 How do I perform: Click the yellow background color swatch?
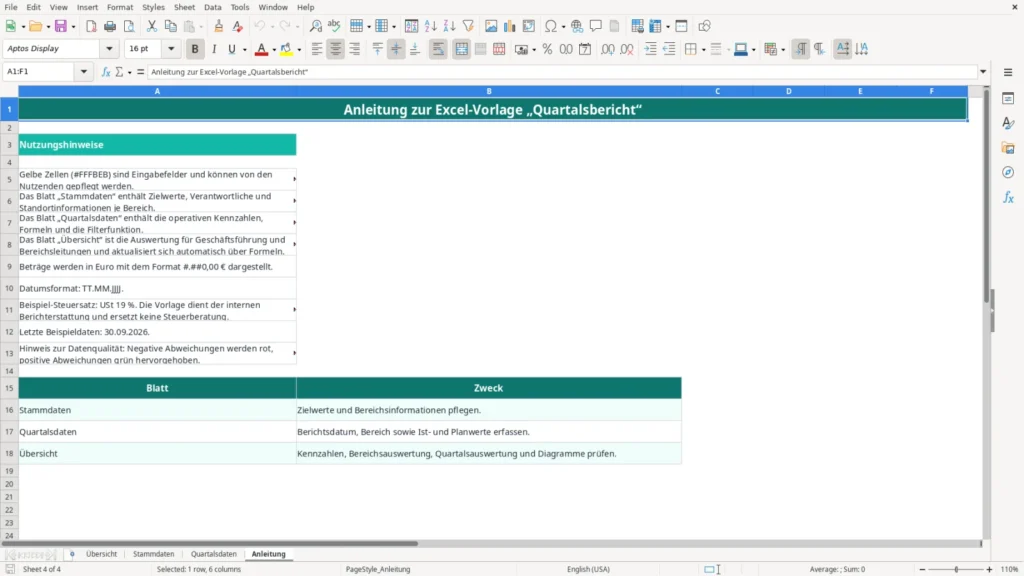[x=286, y=49]
